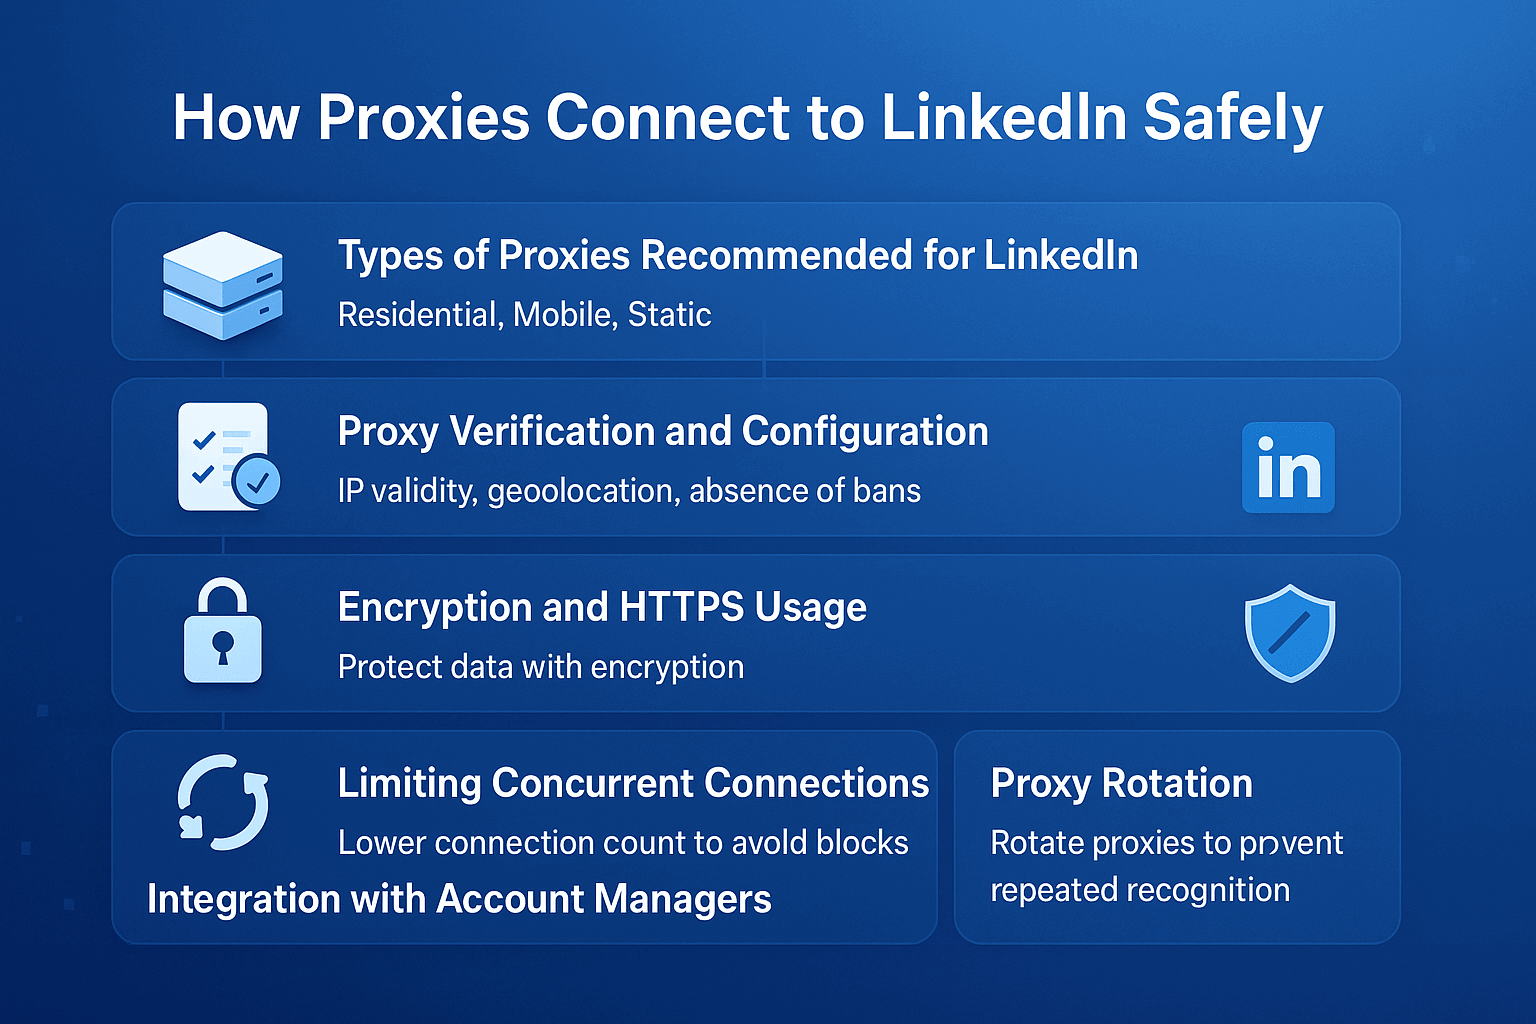Image resolution: width=1536 pixels, height=1024 pixels.
Task: Click the checklist verification icon
Action: pyautogui.click(x=229, y=457)
